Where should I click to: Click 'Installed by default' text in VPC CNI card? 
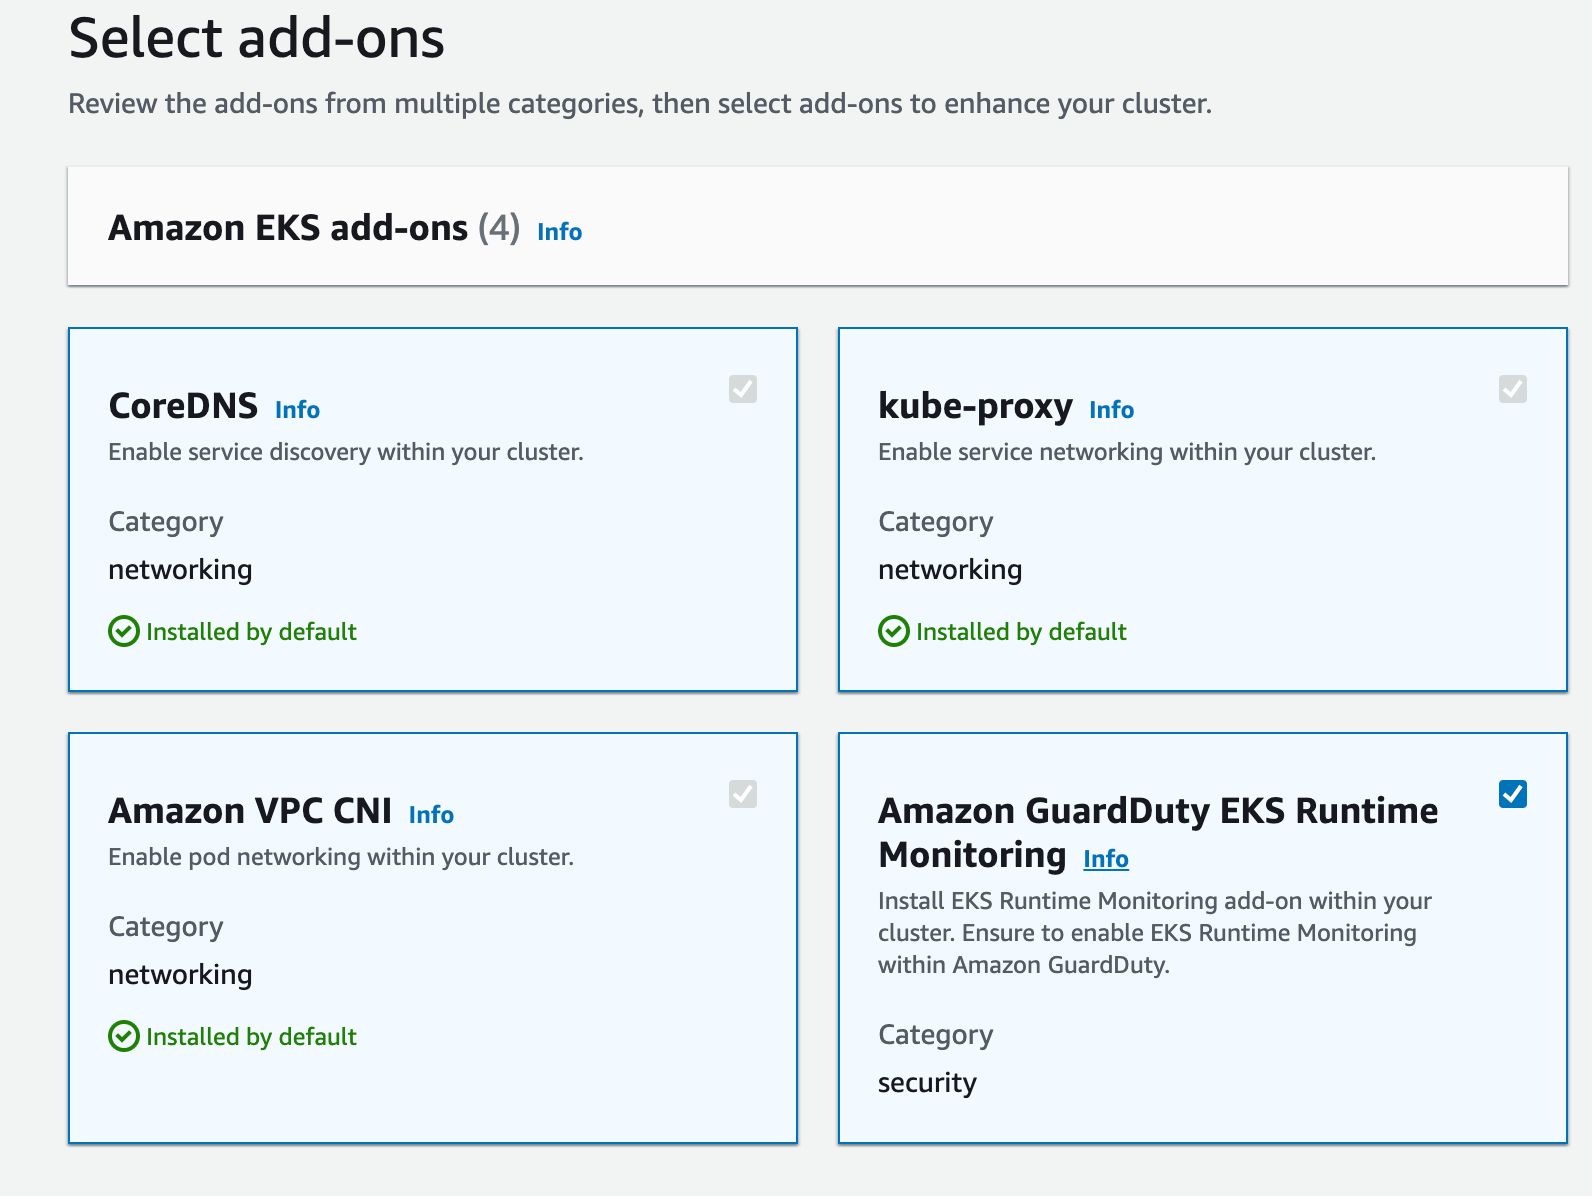[251, 1037]
